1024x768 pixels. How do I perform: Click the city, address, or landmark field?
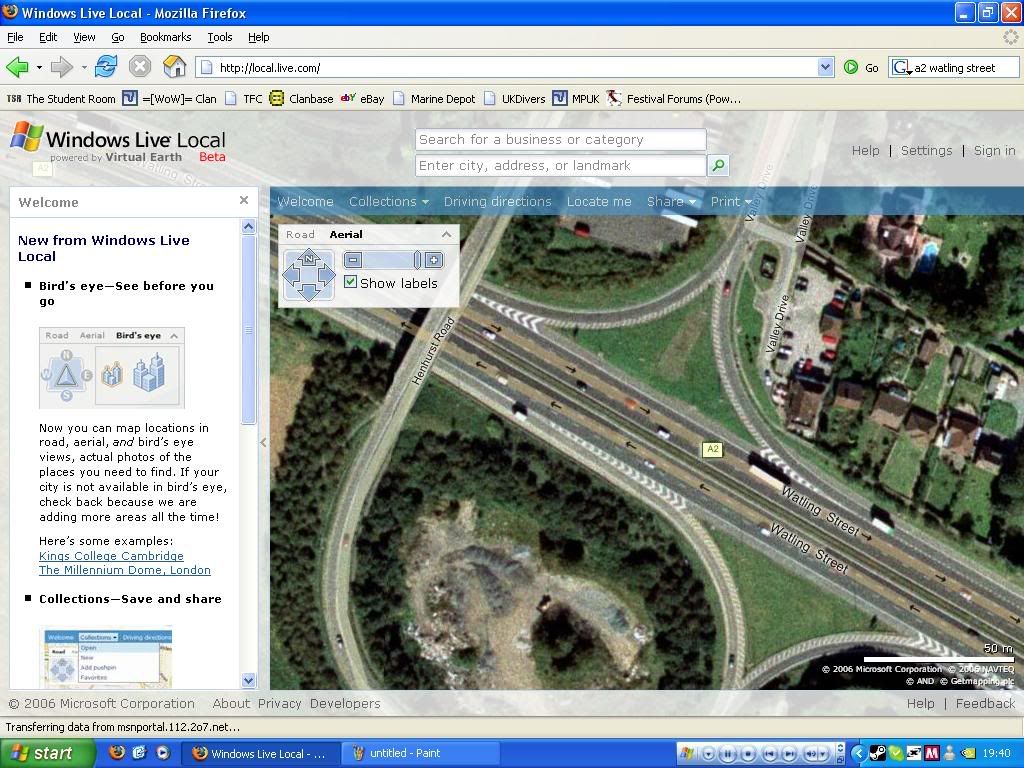[560, 165]
